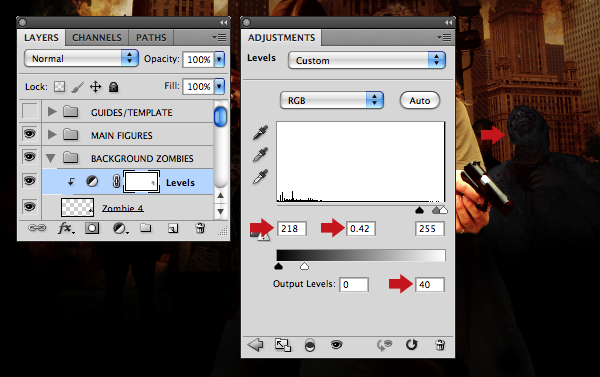Click the lock all padlock icon

click(x=113, y=87)
